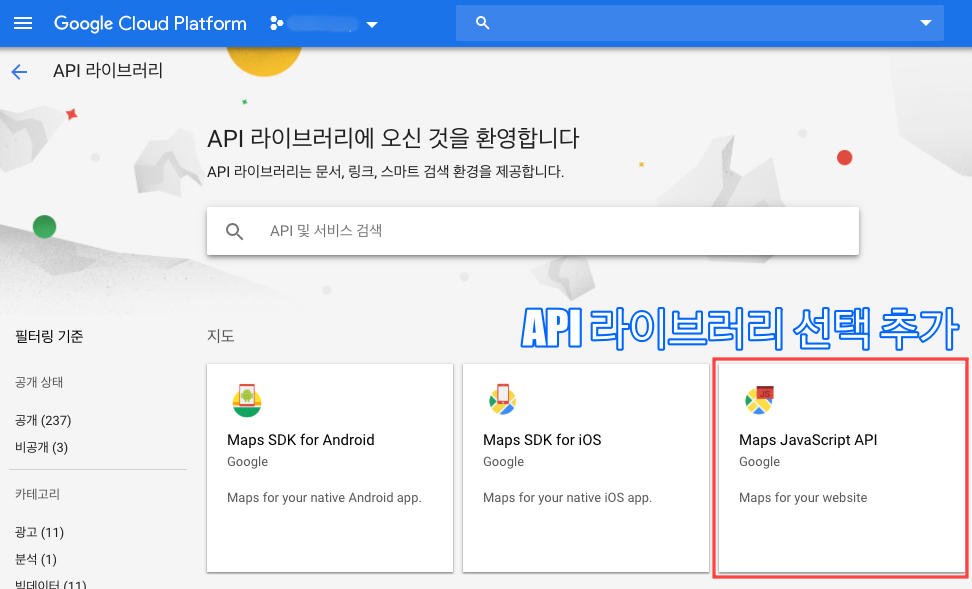The image size is (972, 589).
Task: Click 'Maps for your native Android app.' text
Action: pyautogui.click(x=324, y=497)
